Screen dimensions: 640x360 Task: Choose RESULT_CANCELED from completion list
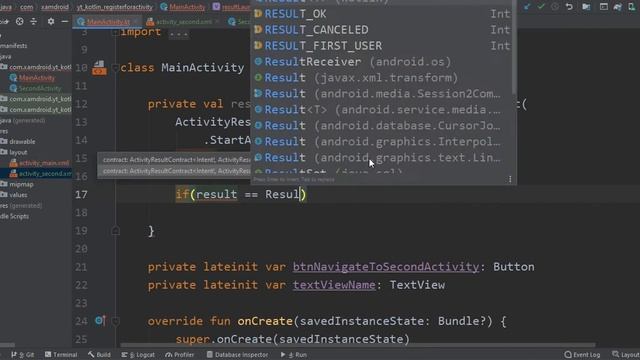pyautogui.click(x=382, y=30)
